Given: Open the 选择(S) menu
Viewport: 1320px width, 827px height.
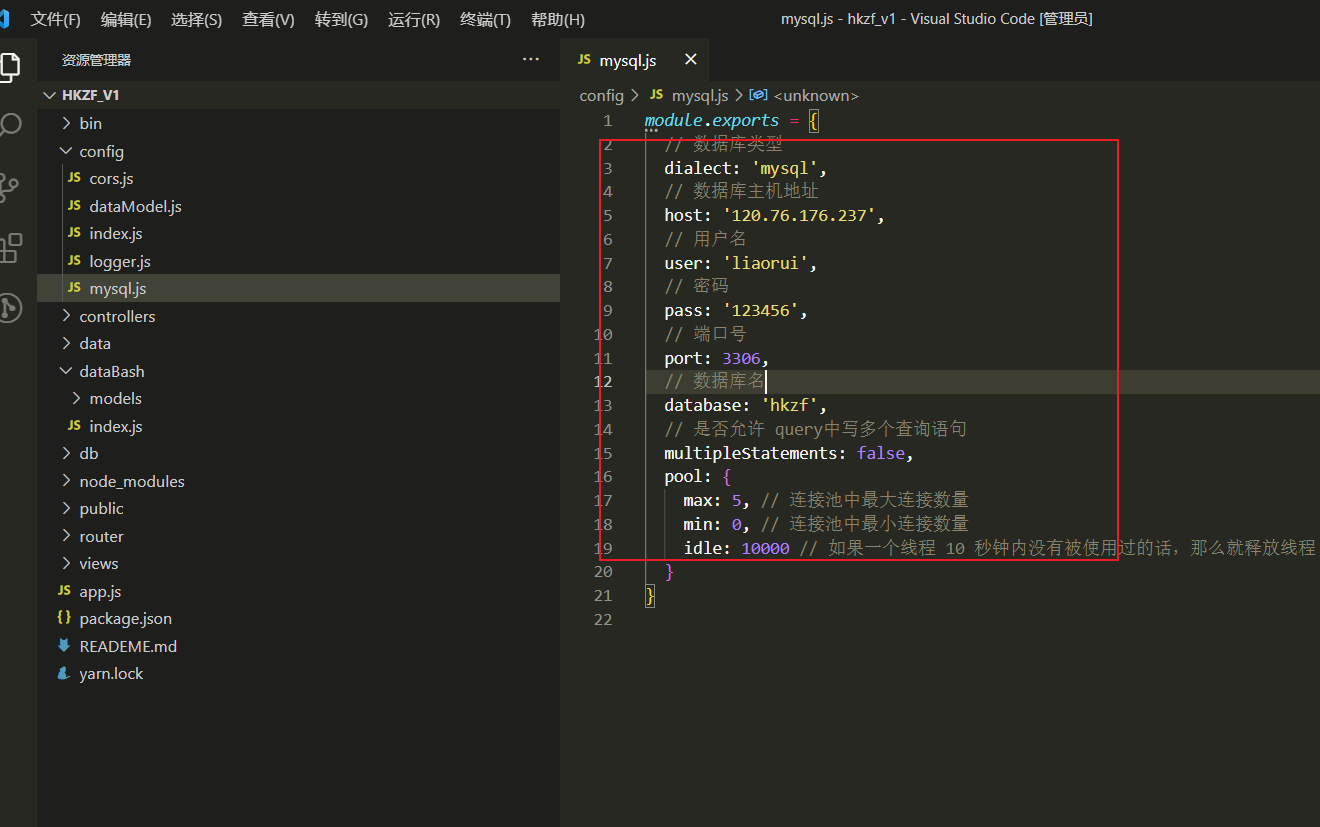Looking at the screenshot, I should click(197, 20).
